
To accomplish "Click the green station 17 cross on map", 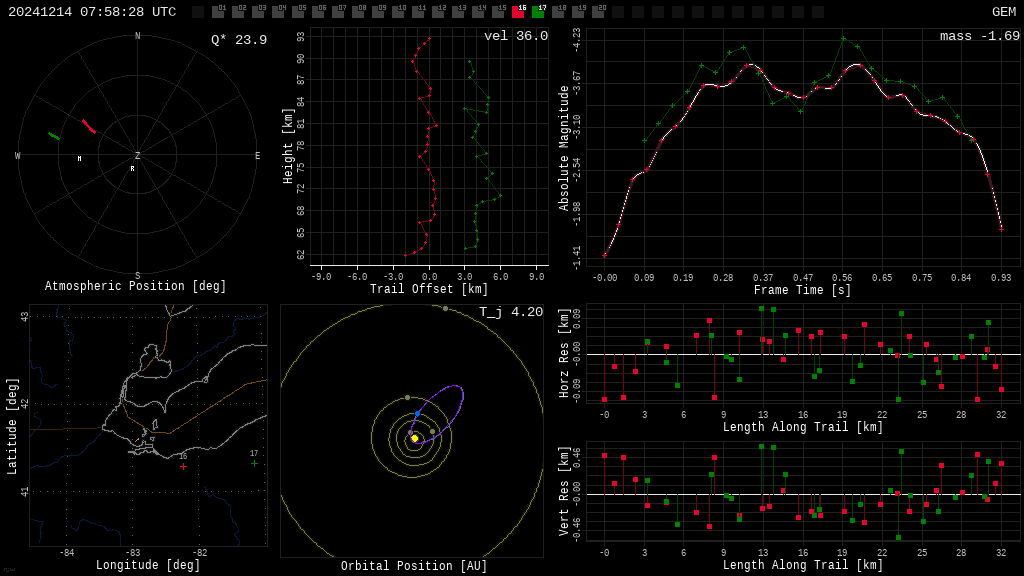I will click(254, 463).
